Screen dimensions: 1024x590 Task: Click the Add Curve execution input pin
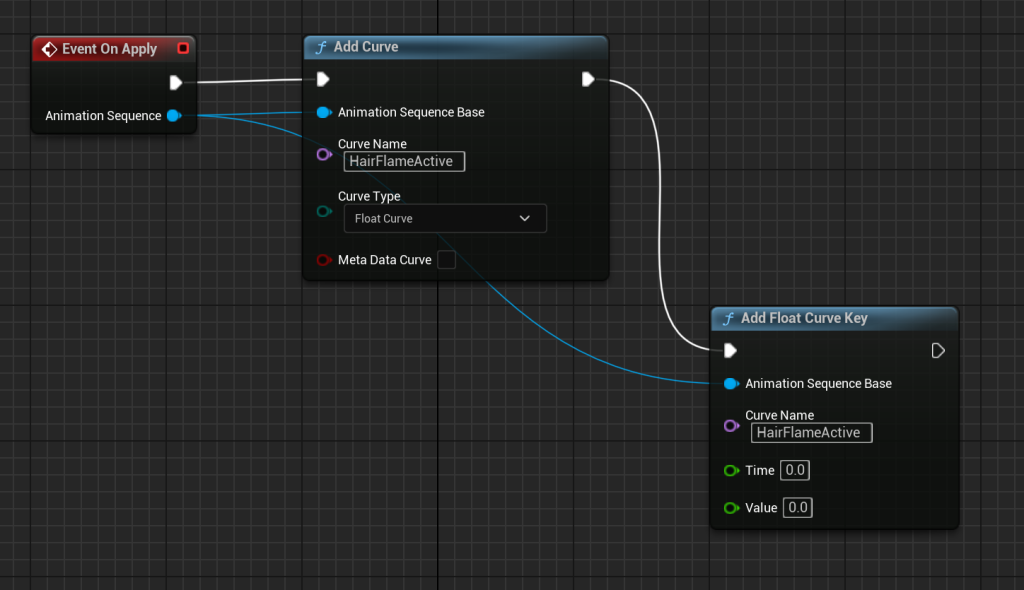click(x=323, y=79)
